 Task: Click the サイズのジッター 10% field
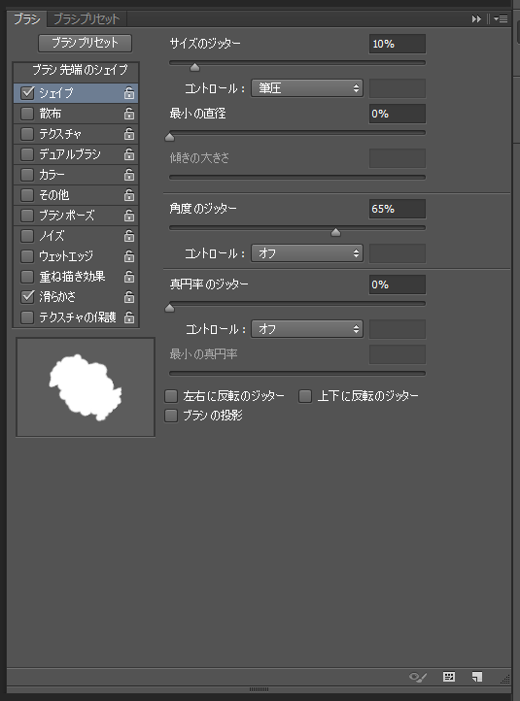pos(397,44)
